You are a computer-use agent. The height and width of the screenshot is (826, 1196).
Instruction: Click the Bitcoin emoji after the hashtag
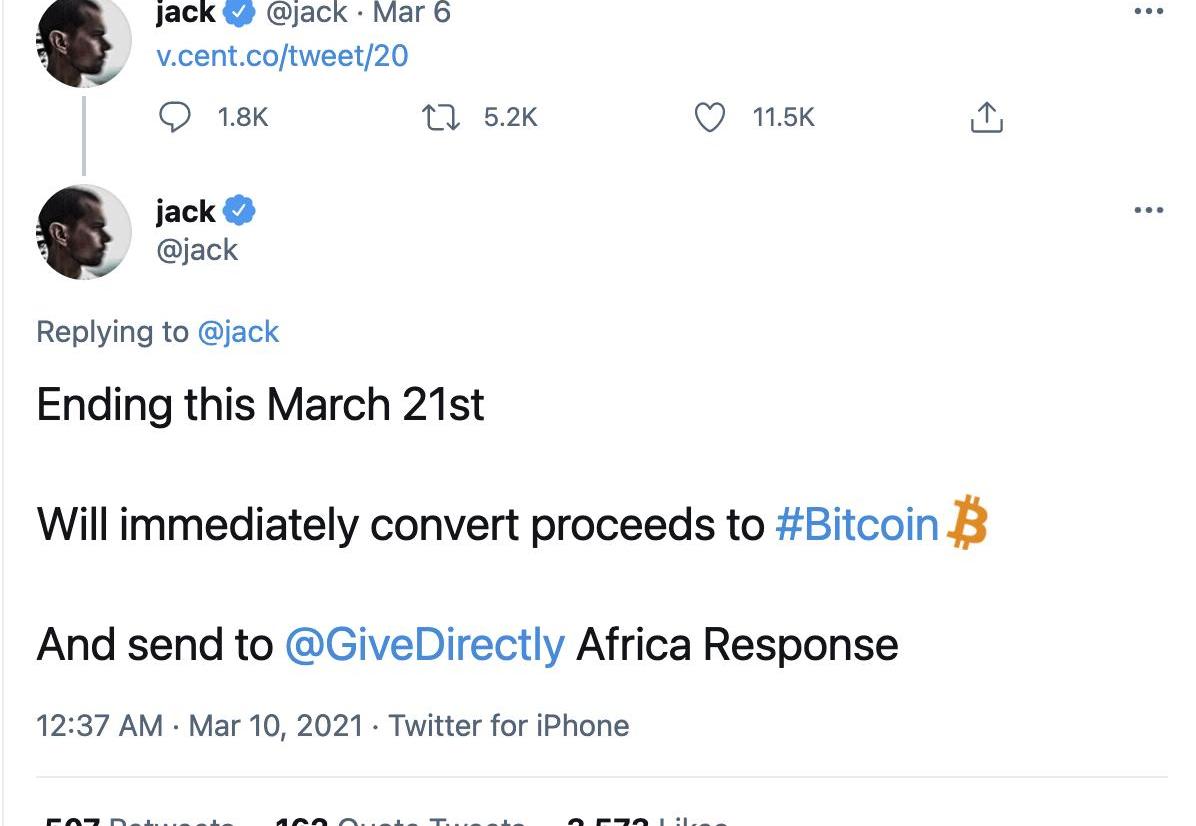tap(966, 523)
